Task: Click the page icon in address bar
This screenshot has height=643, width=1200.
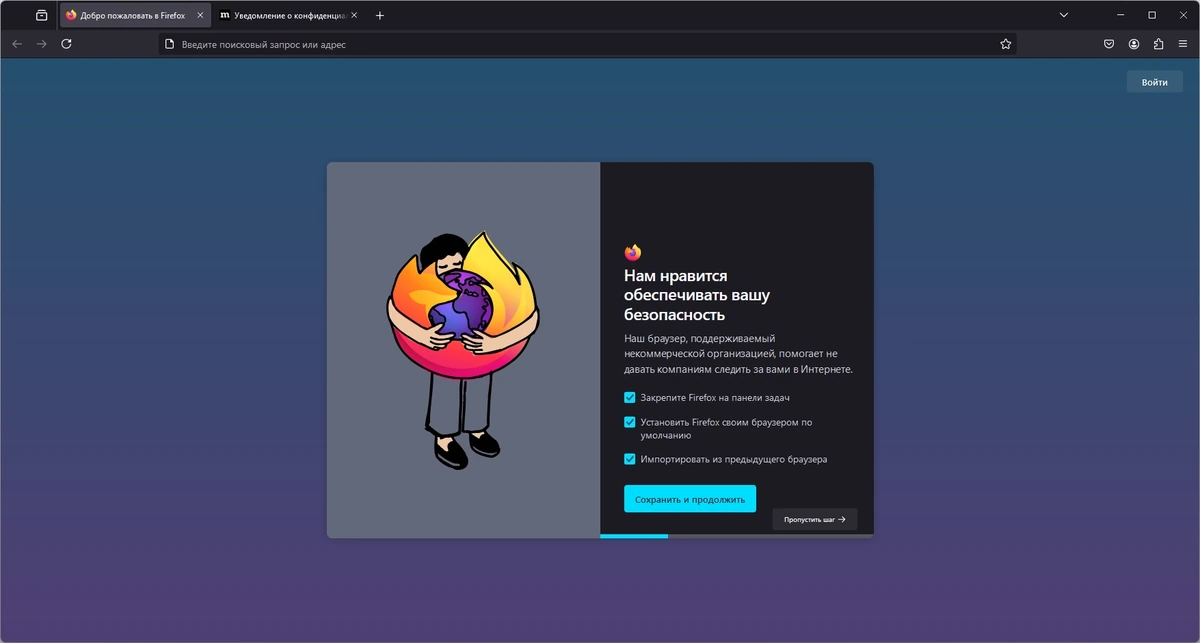Action: point(170,44)
